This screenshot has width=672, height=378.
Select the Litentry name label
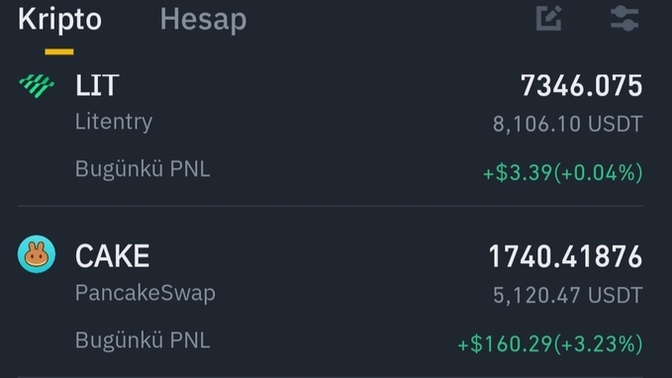click(x=114, y=122)
